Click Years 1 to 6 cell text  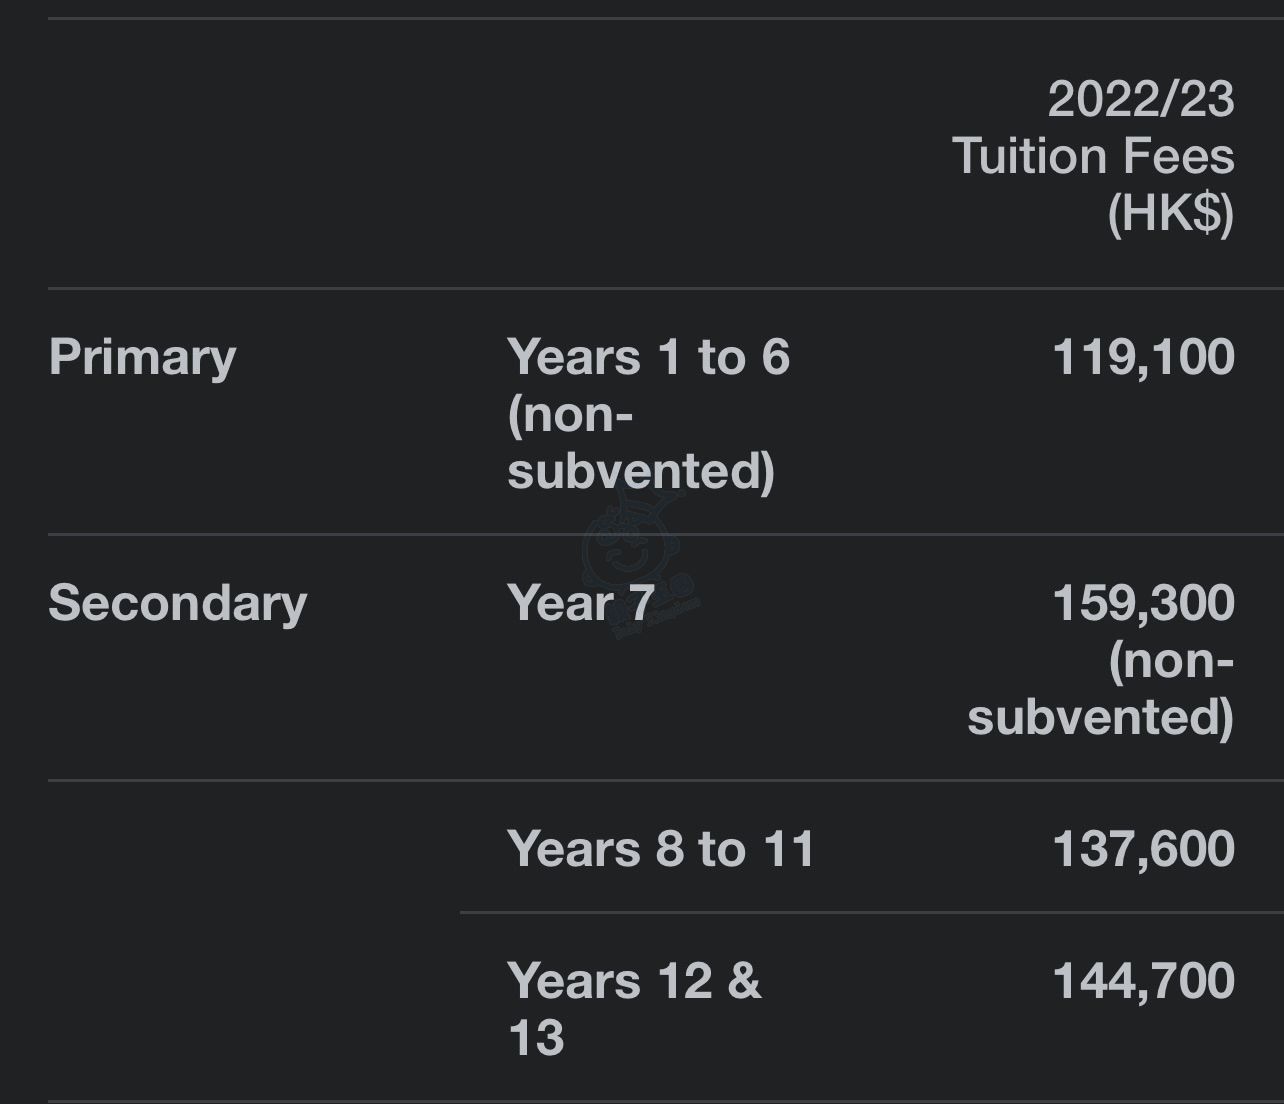(648, 357)
